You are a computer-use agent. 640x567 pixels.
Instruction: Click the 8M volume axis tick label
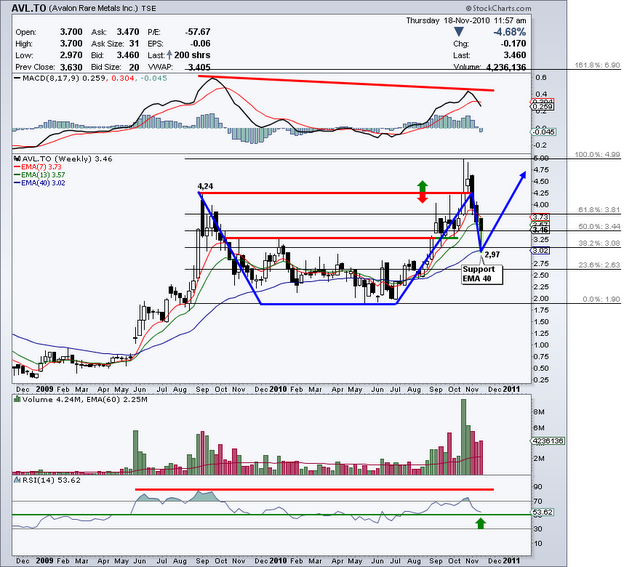click(539, 412)
